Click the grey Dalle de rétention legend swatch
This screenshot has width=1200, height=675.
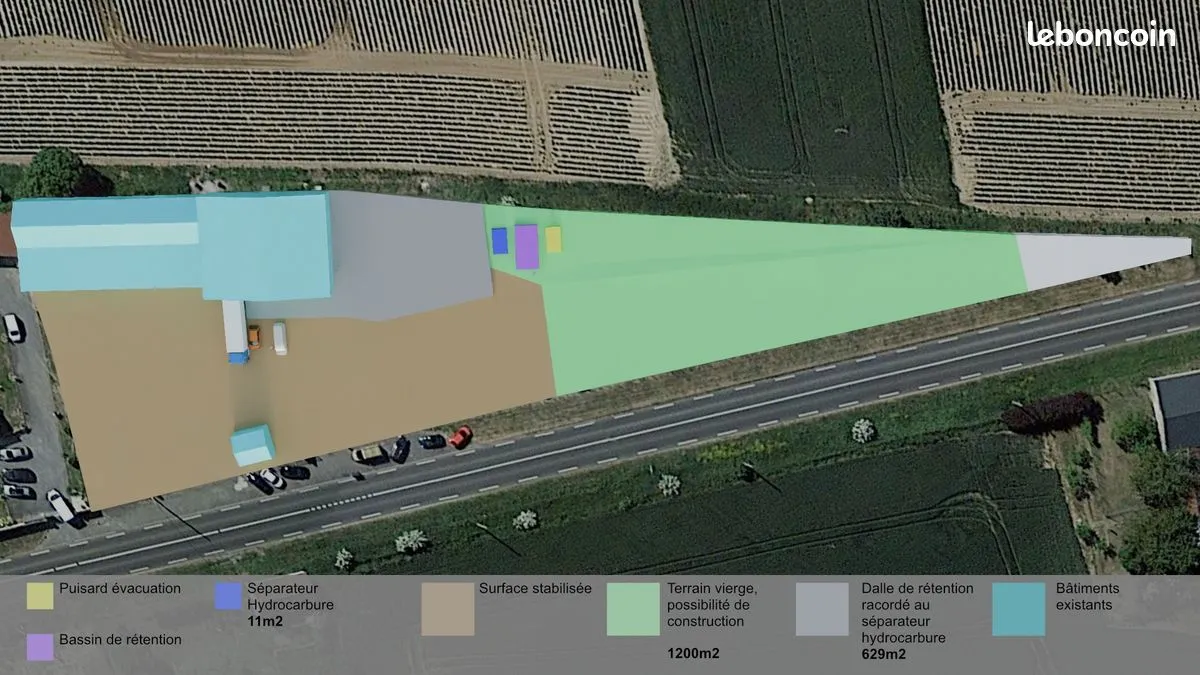click(x=822, y=609)
